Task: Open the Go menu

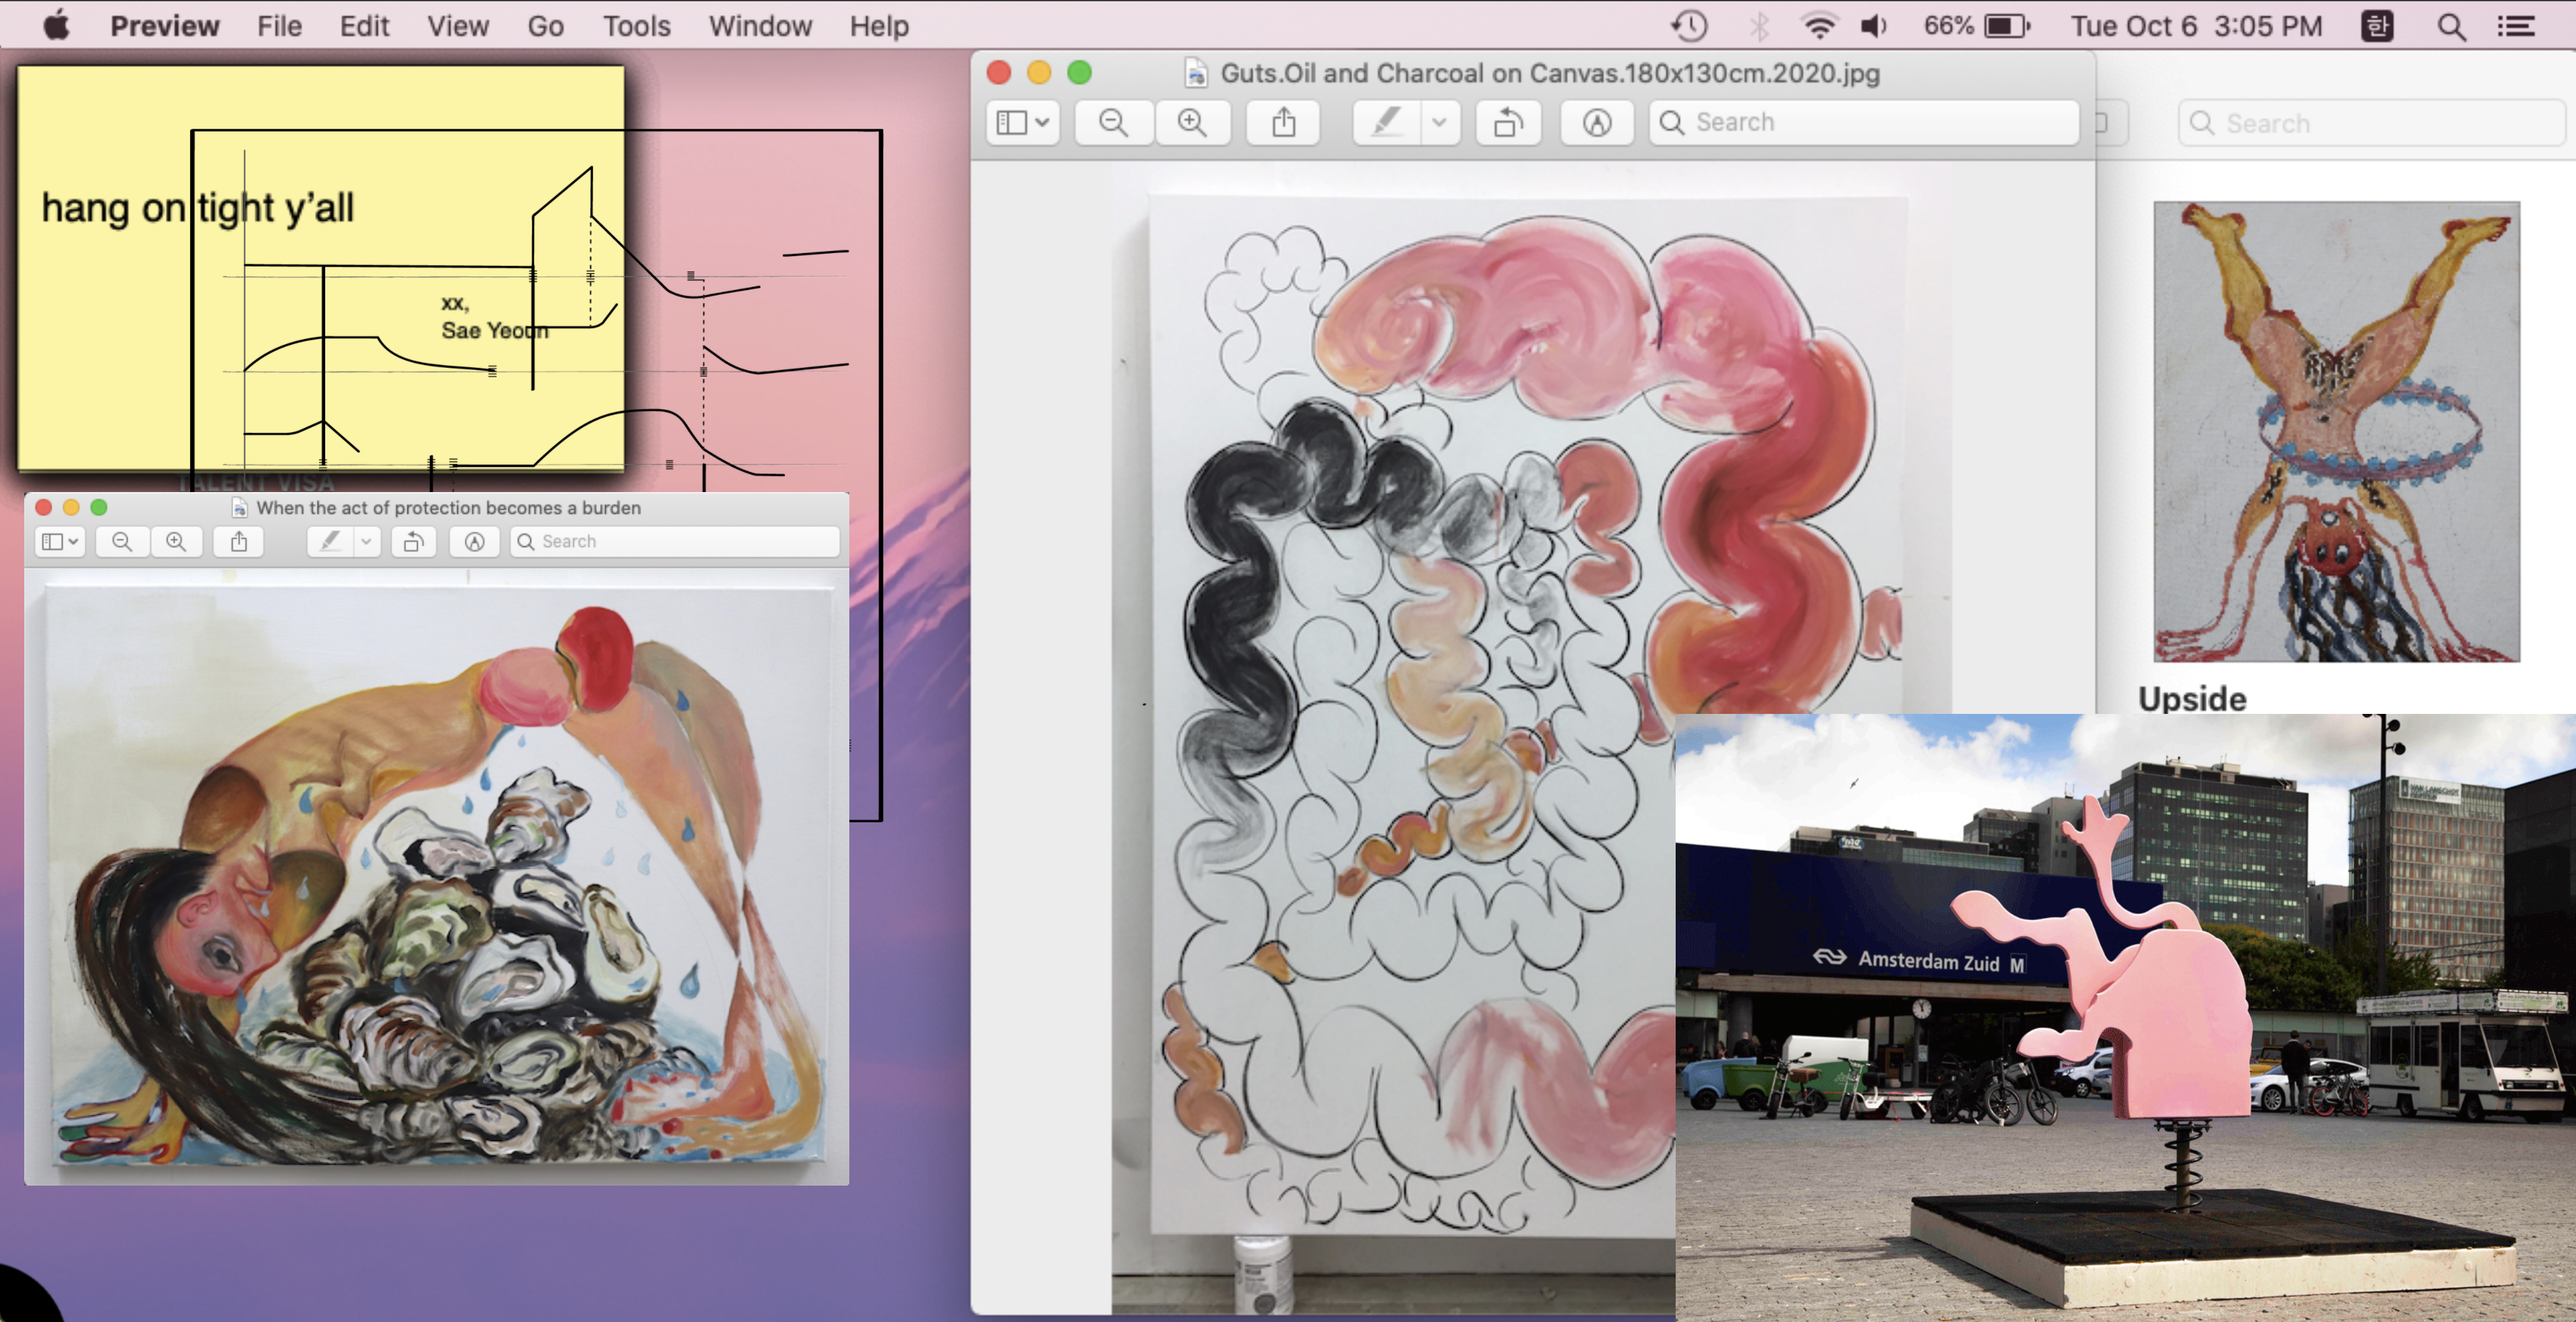Action: coord(546,25)
